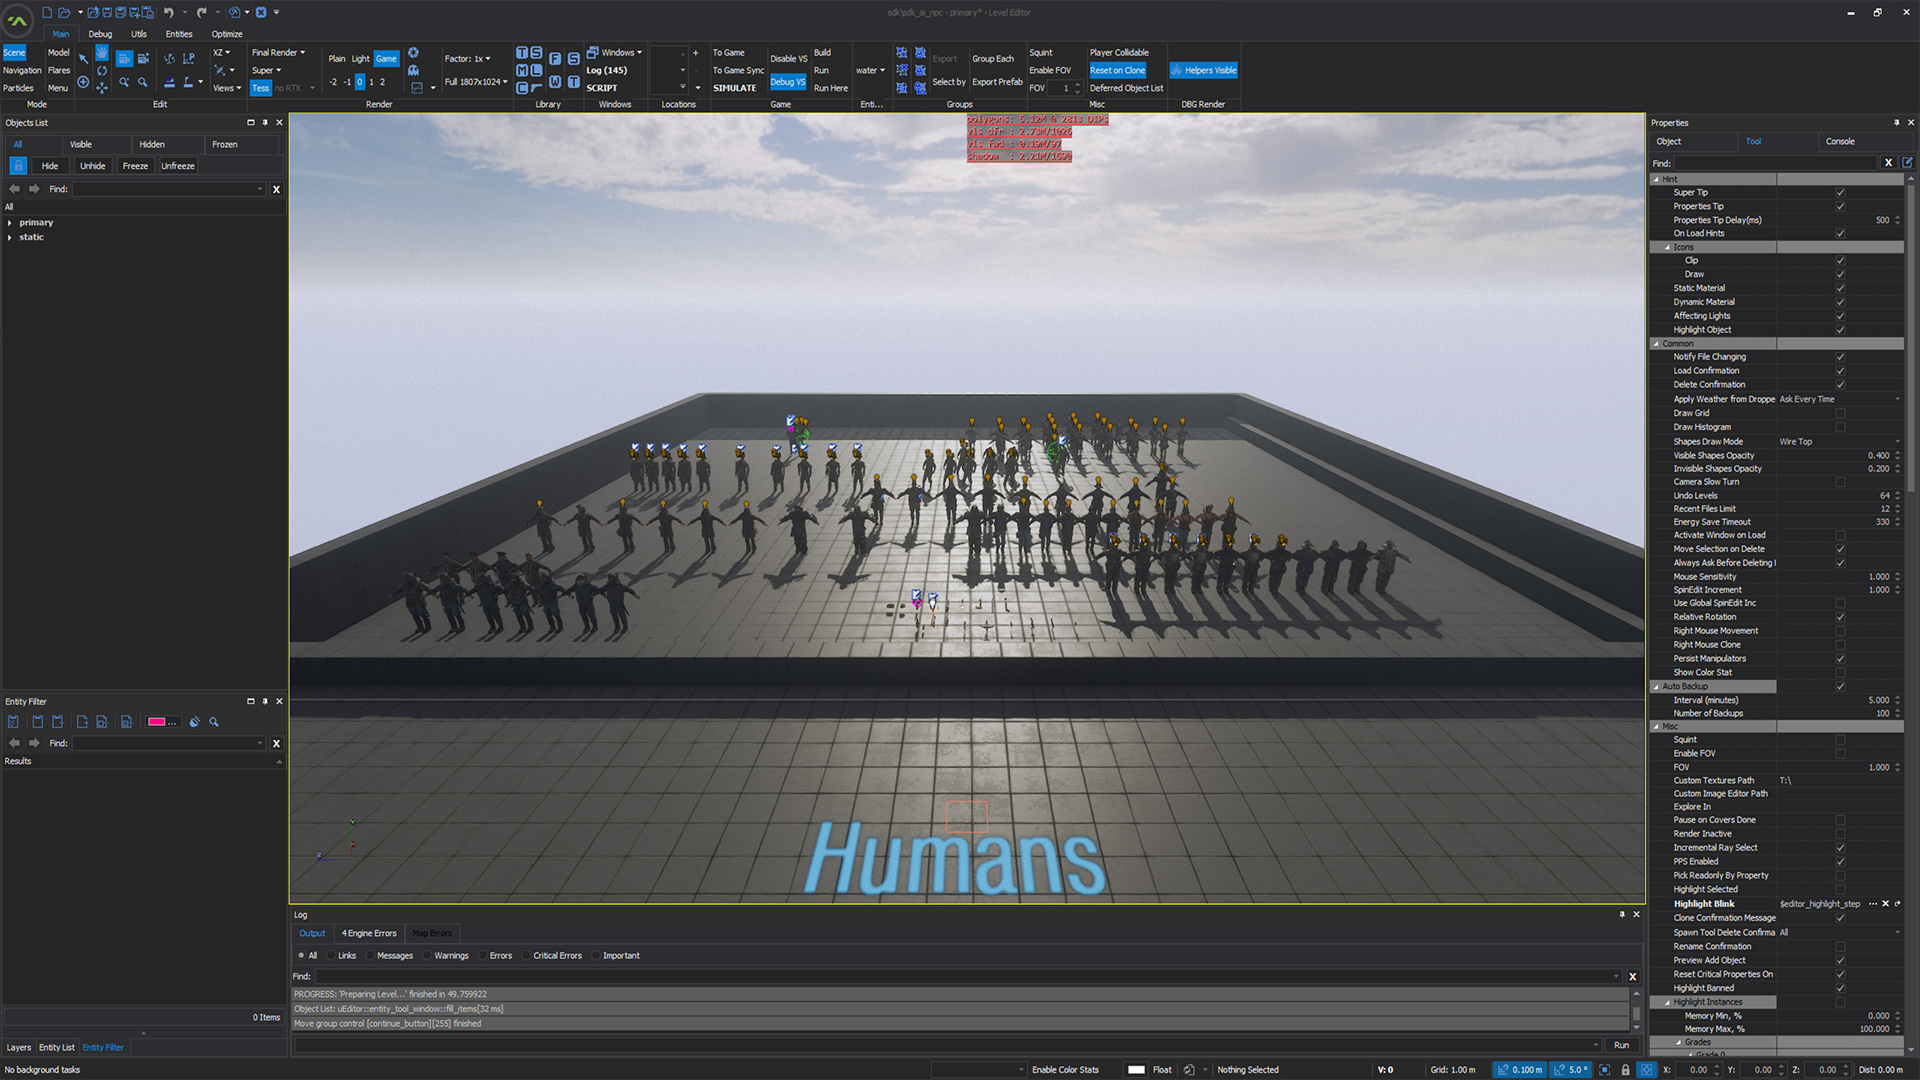
Task: Enable the Draw Grid checkbox
Action: (1840, 413)
